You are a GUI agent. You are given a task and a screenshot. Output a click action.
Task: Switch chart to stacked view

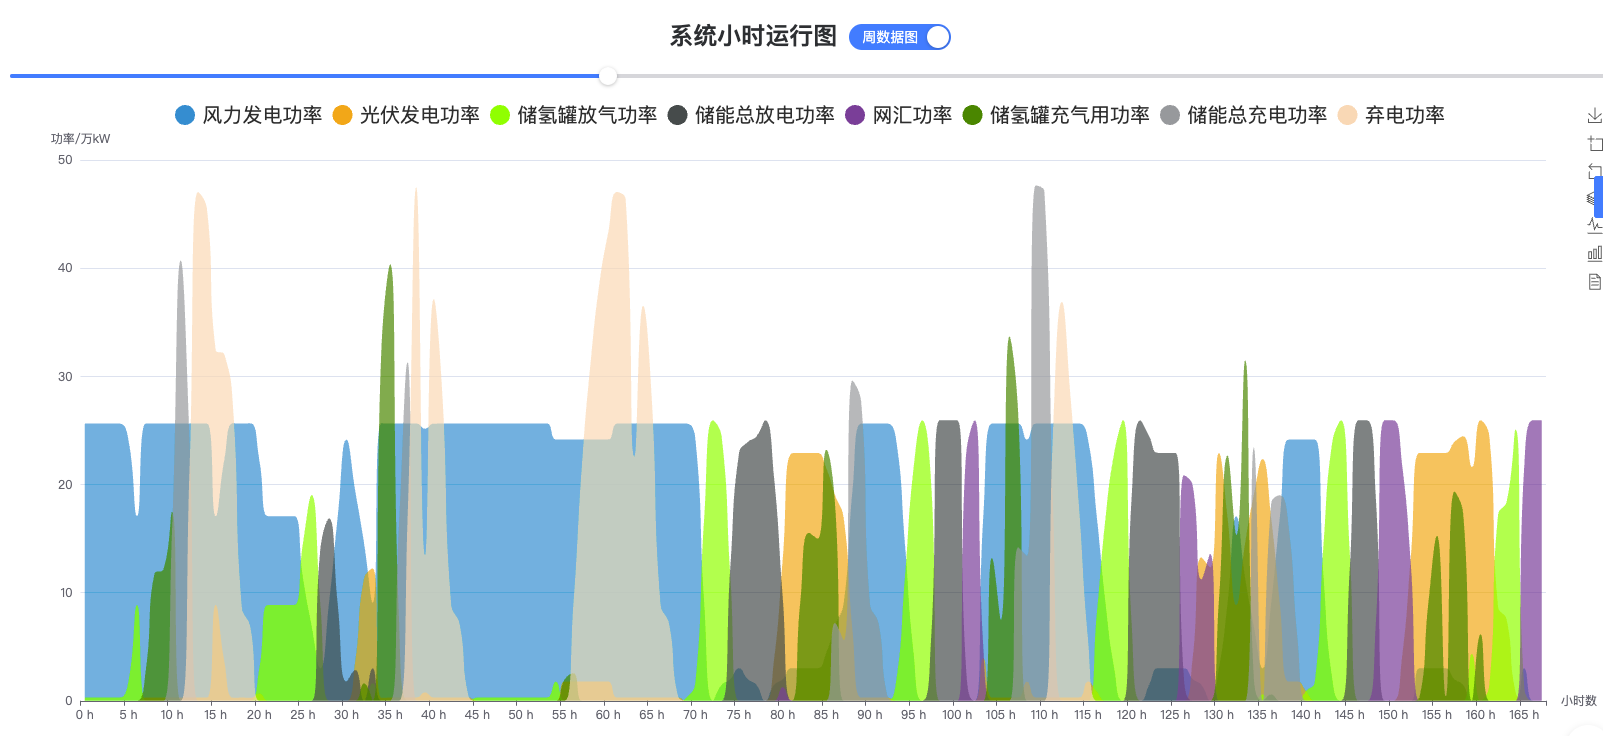click(1590, 198)
